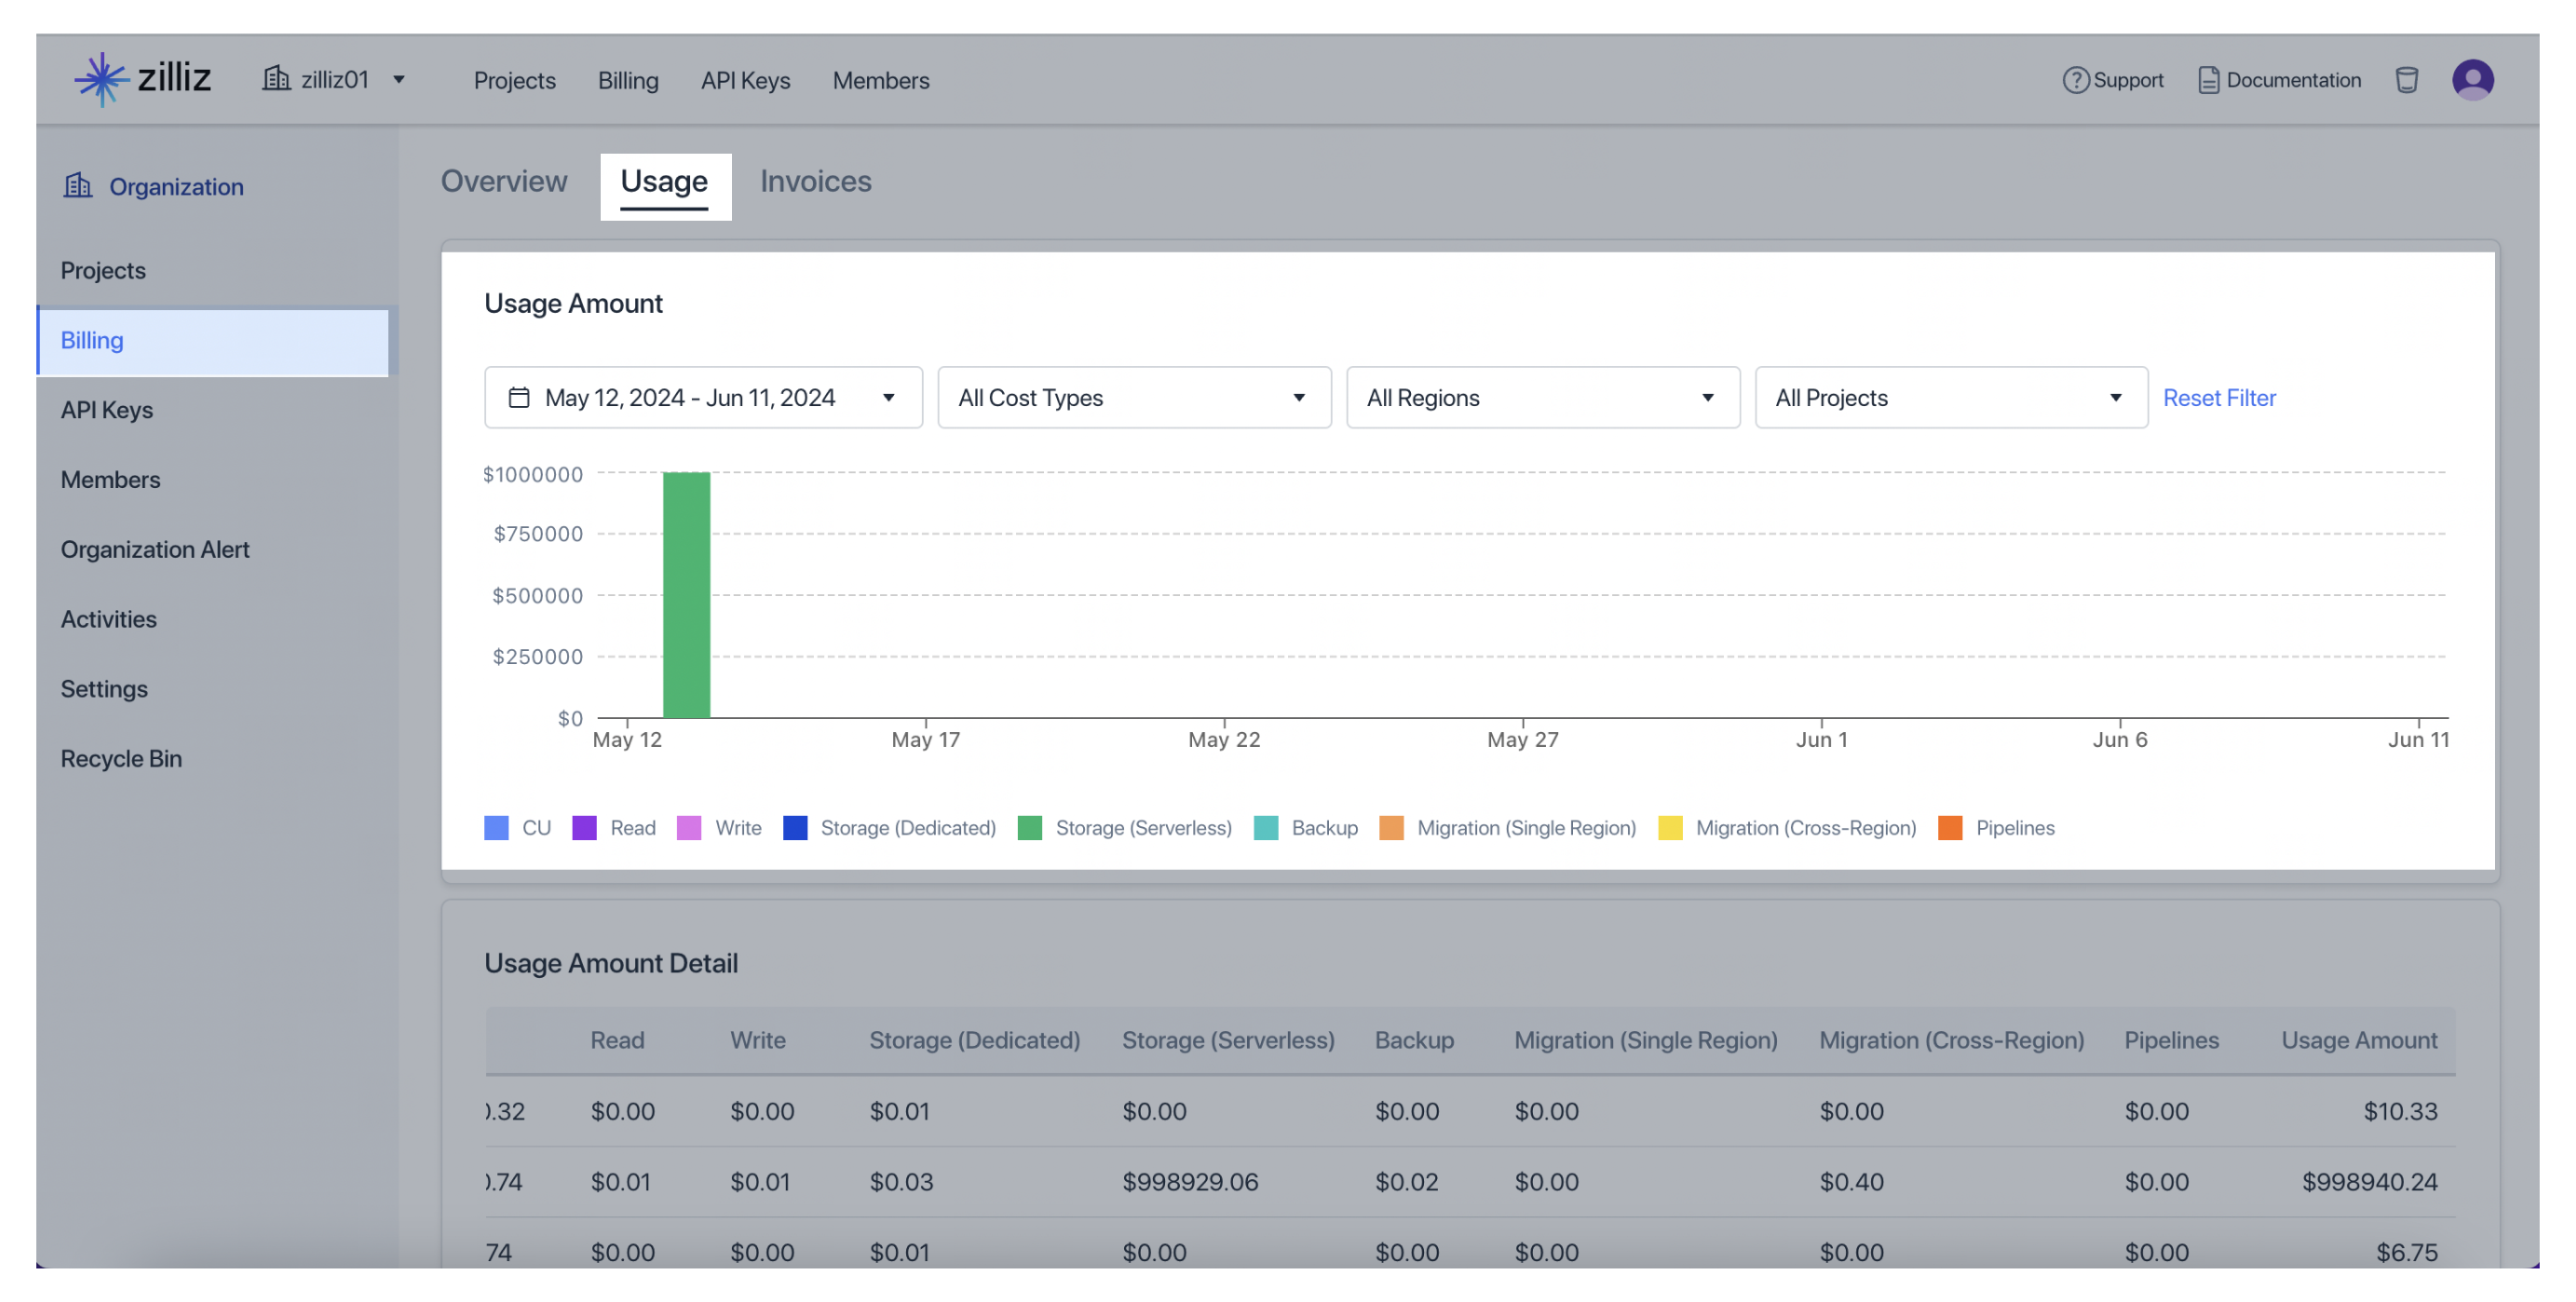
Task: Open Organization Alert in the sidebar
Action: 155,549
